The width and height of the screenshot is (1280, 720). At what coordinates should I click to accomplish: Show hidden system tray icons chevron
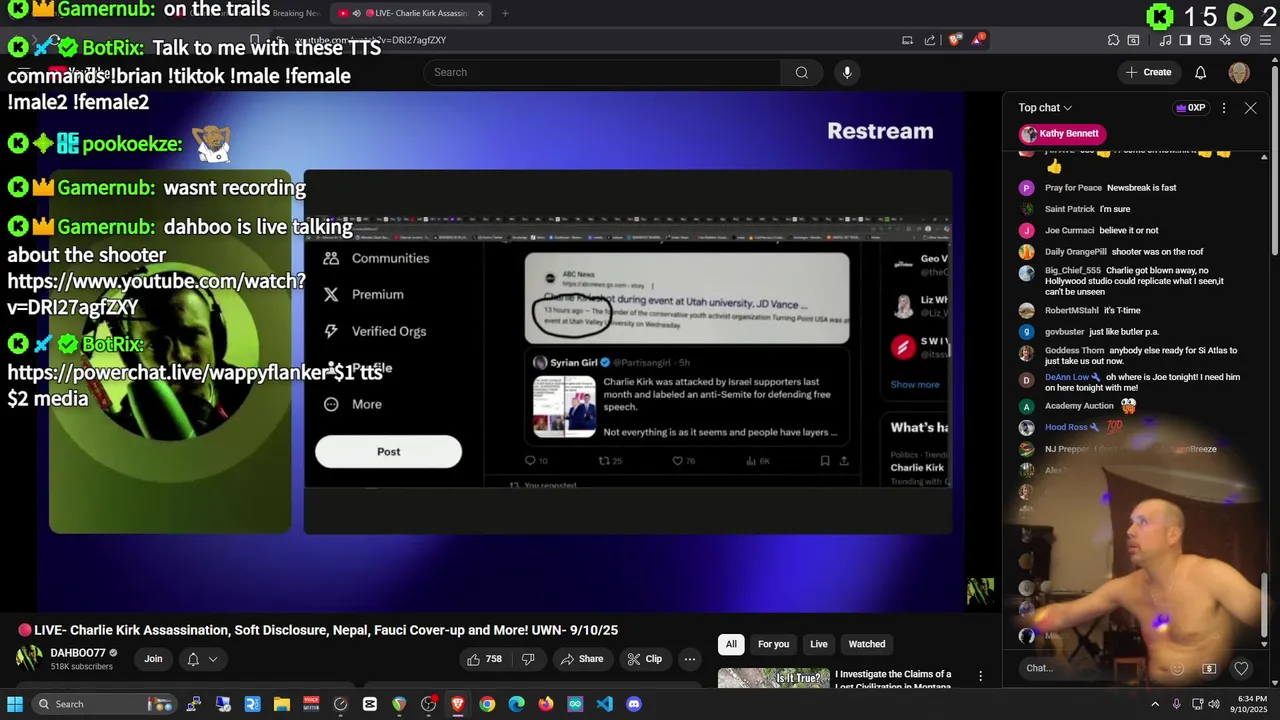(x=1155, y=704)
